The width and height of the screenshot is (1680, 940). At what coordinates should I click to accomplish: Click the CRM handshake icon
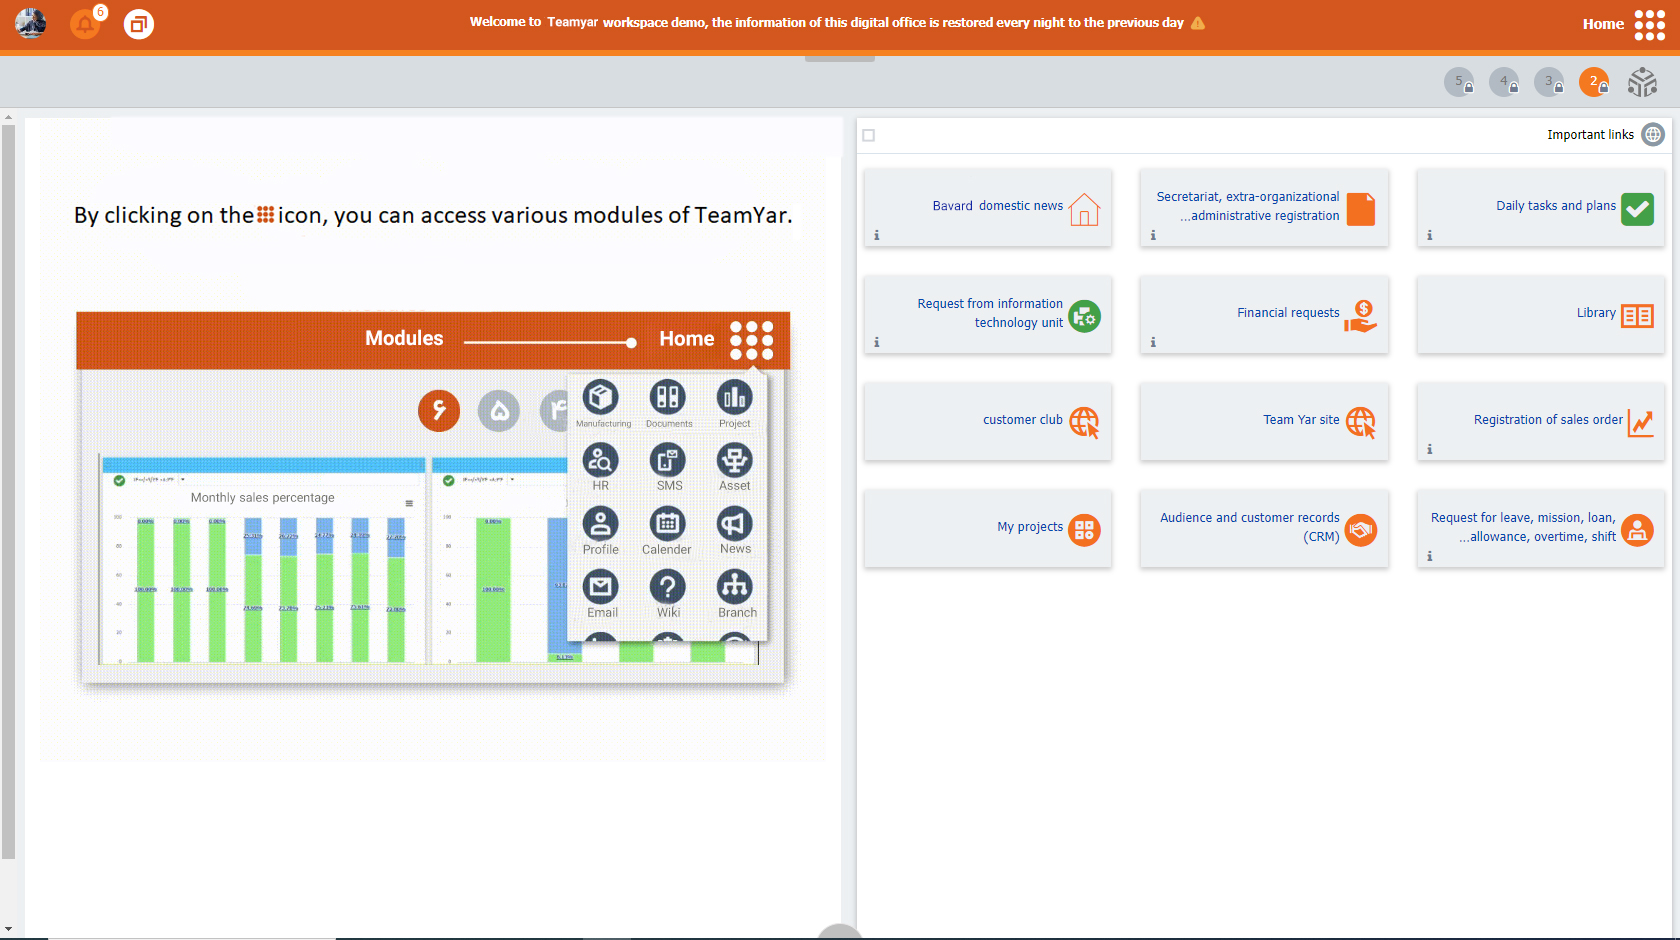(1361, 530)
